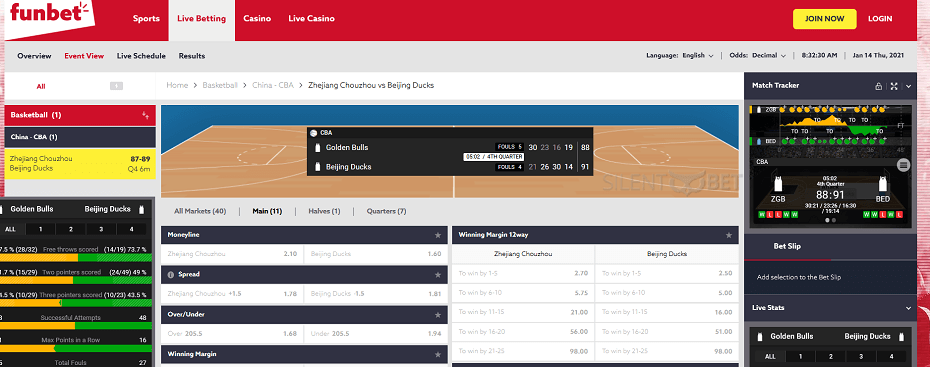Filter live stats by quarter 3
Screen dimensions: 930x367
pyautogui.click(x=862, y=357)
